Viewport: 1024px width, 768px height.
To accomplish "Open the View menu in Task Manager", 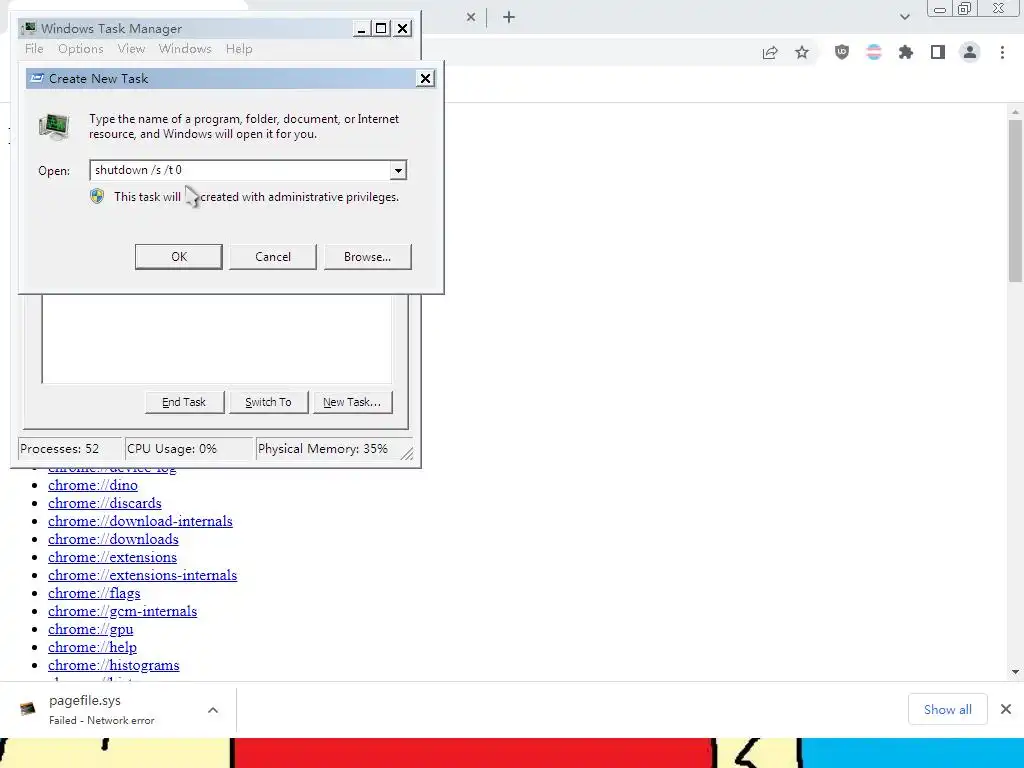I will click(x=131, y=49).
